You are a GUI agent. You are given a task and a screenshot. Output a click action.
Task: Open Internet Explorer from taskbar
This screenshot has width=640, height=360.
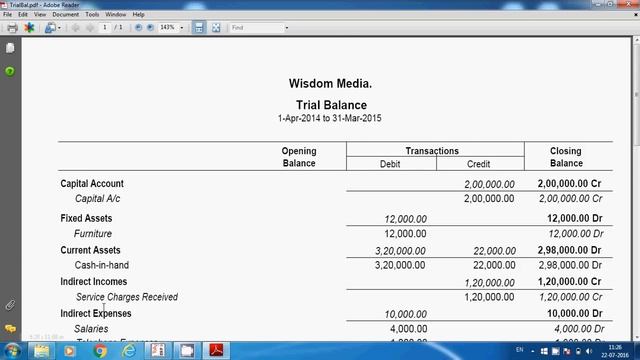[129, 351]
